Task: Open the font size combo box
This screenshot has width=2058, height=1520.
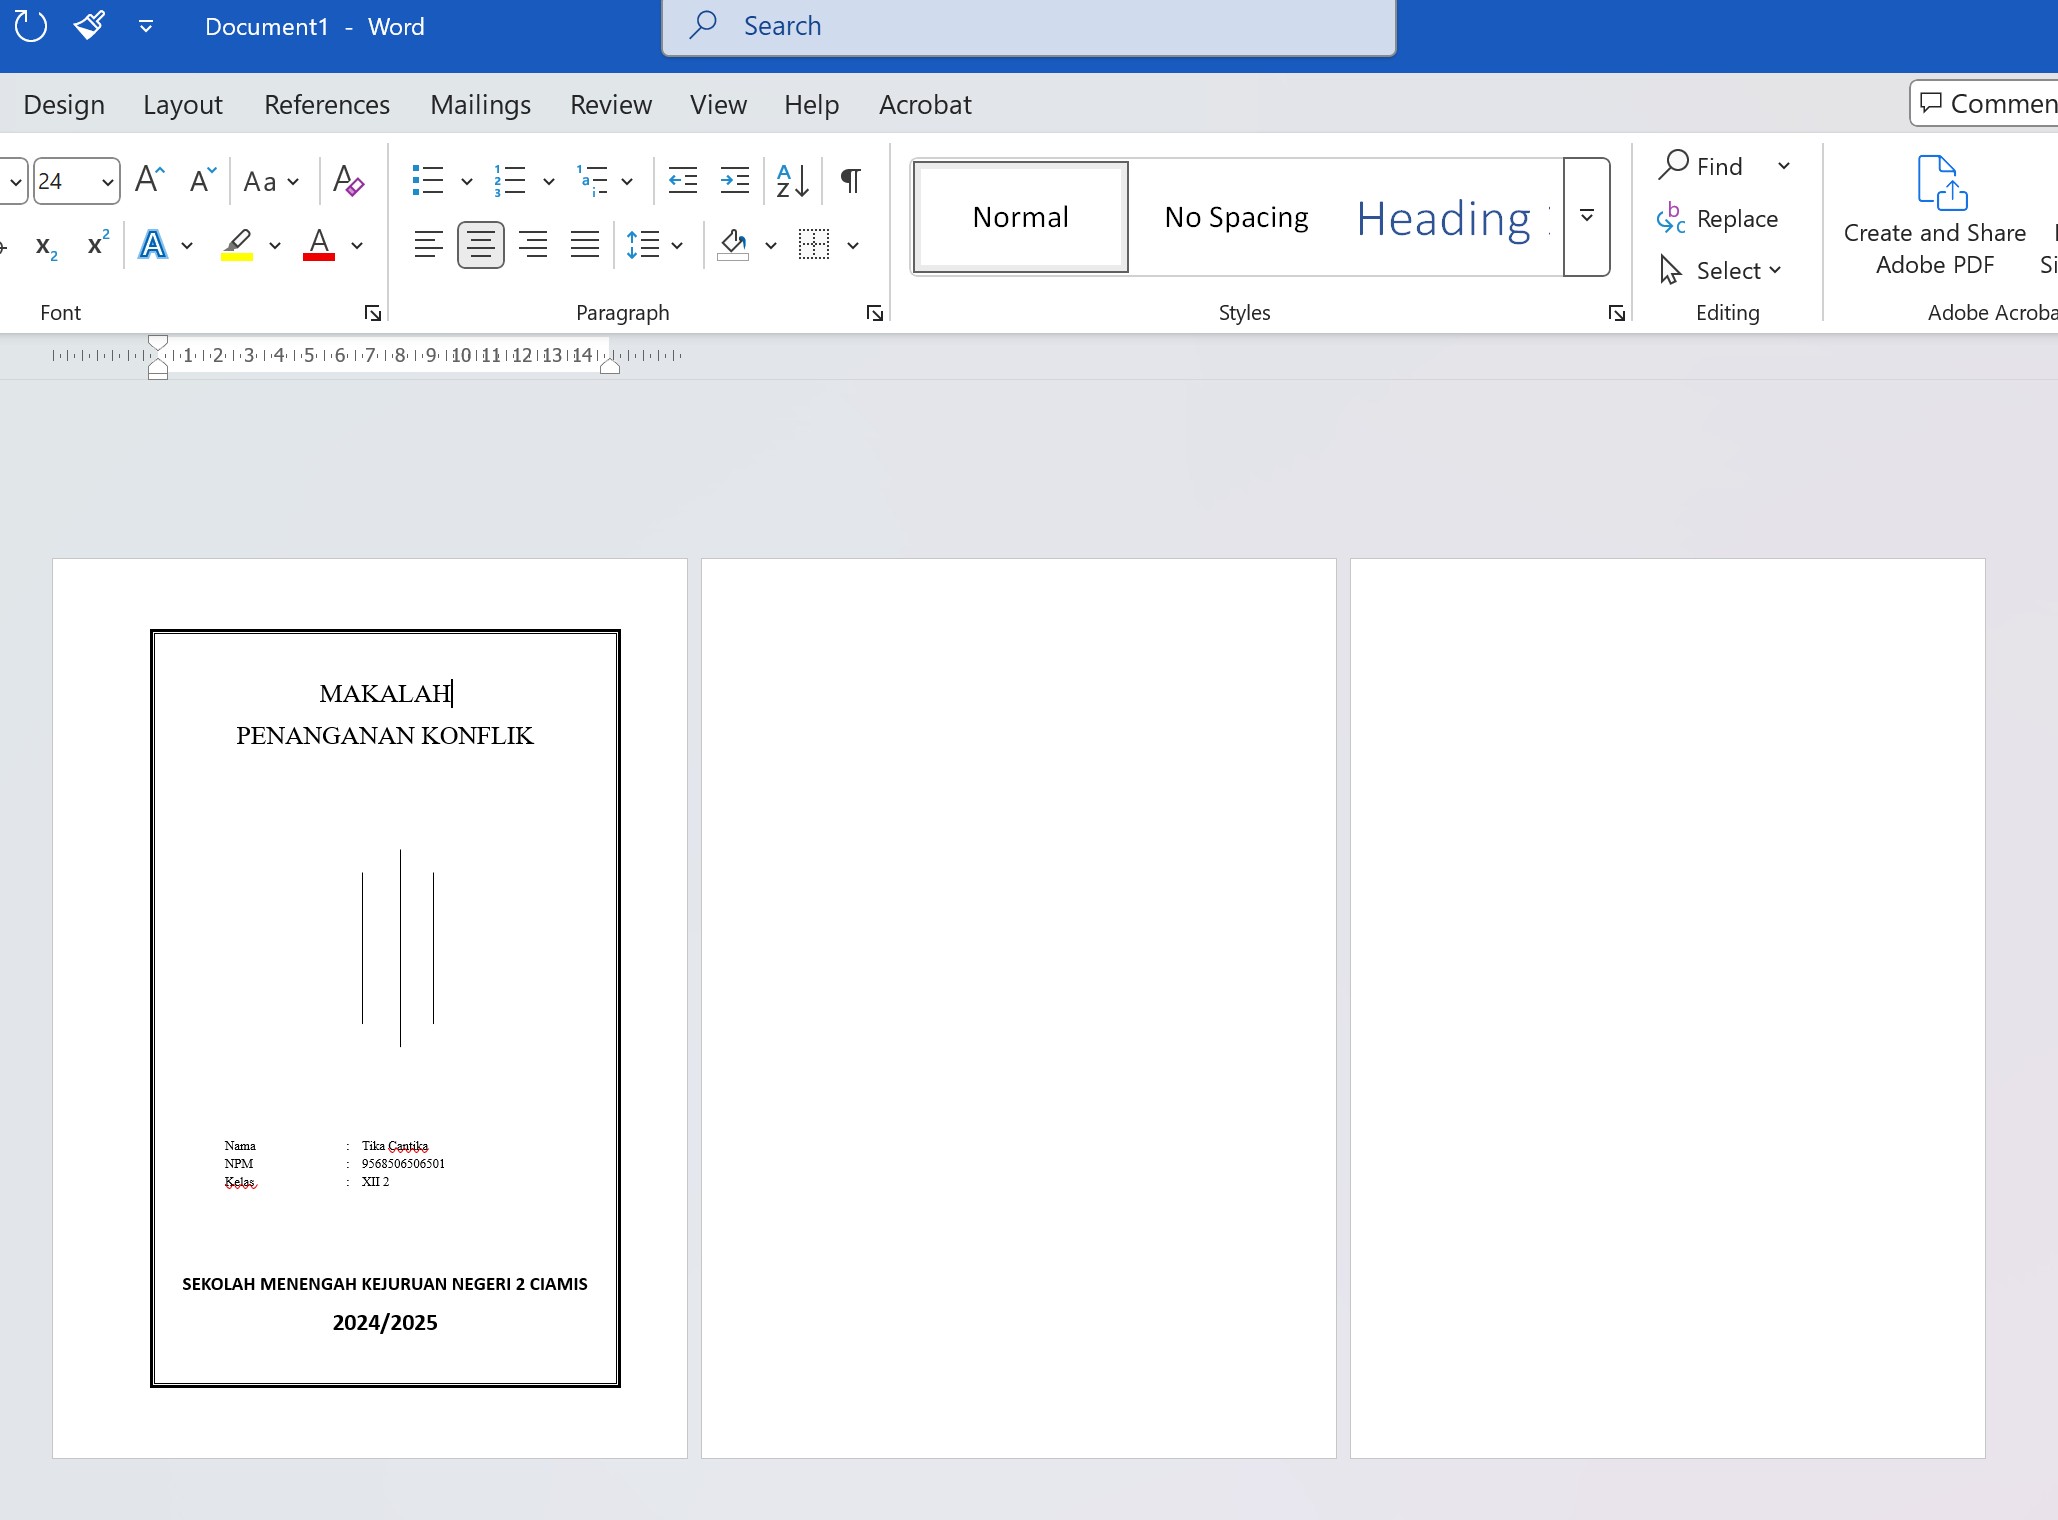Action: pos(76,181)
